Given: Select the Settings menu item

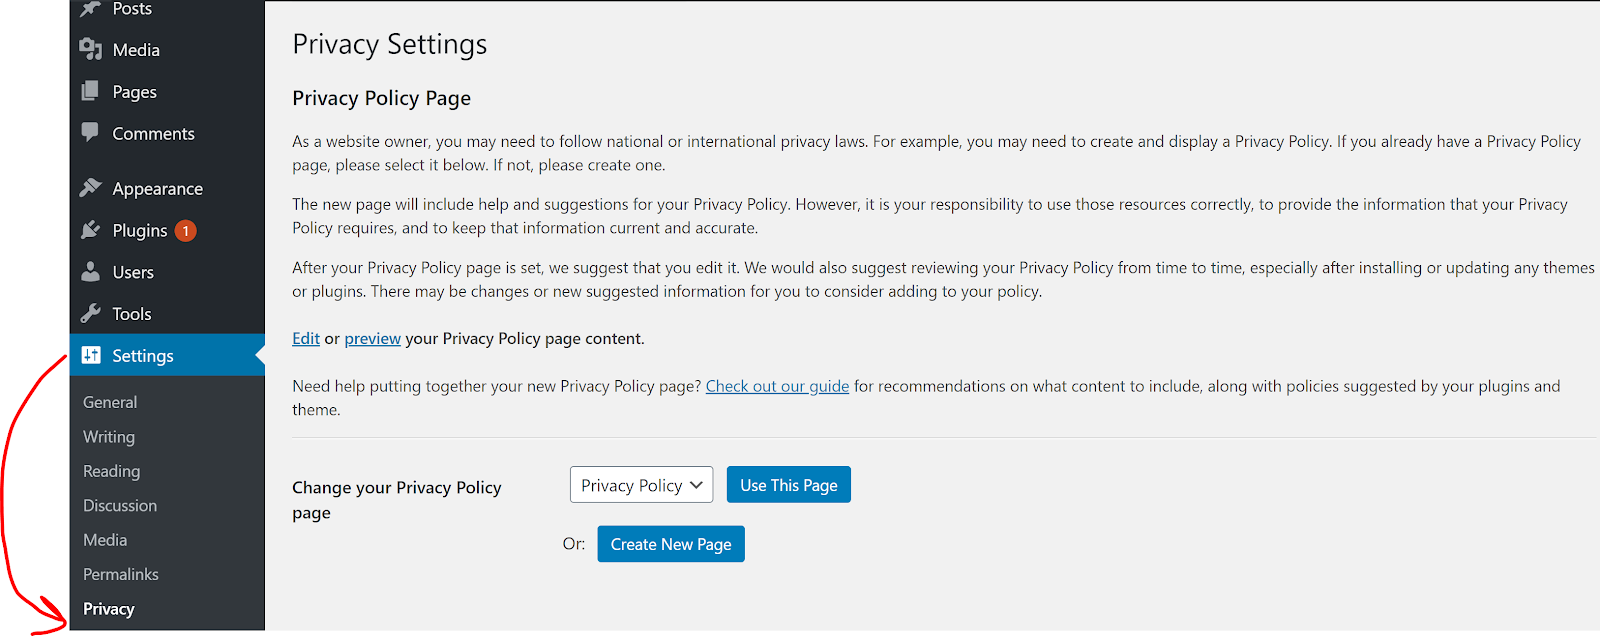Looking at the screenshot, I should 167,355.
